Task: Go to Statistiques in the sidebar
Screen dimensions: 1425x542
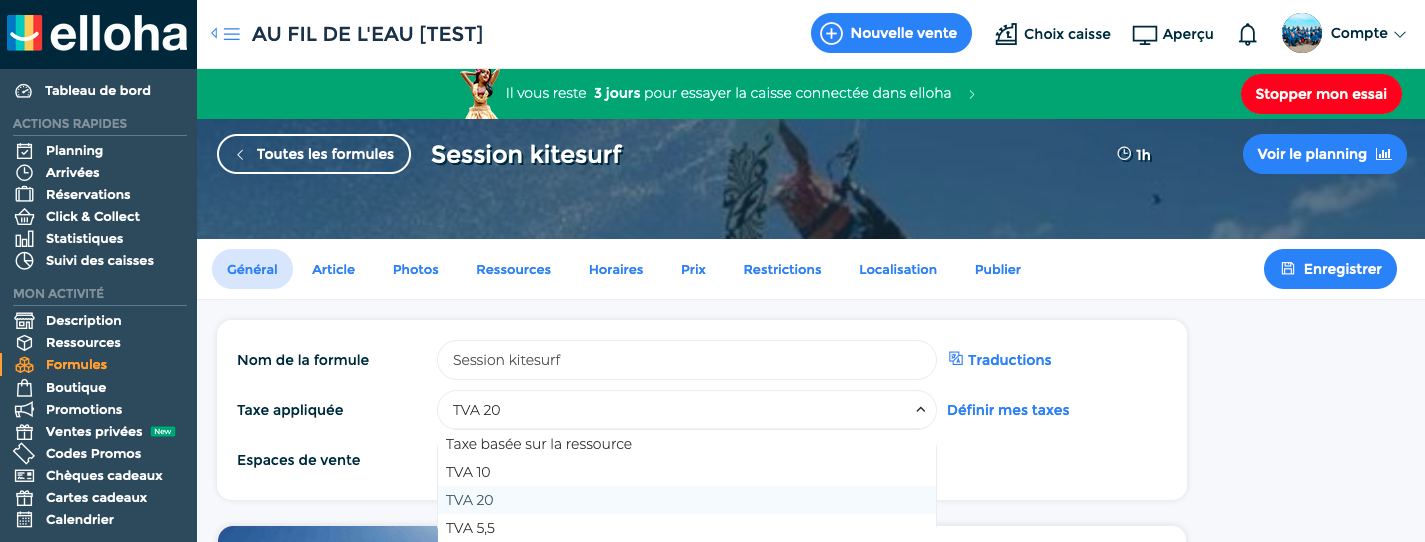Action: click(x=84, y=238)
